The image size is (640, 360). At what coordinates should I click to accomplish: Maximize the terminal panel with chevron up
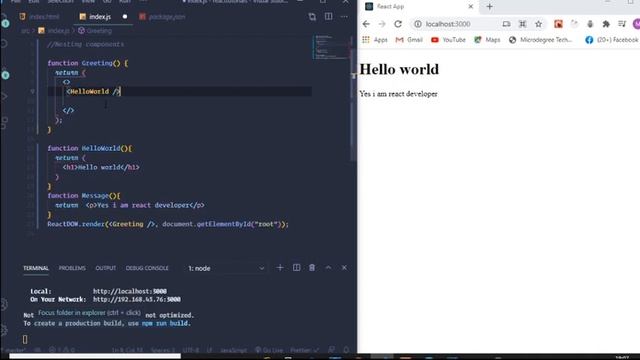click(x=329, y=268)
